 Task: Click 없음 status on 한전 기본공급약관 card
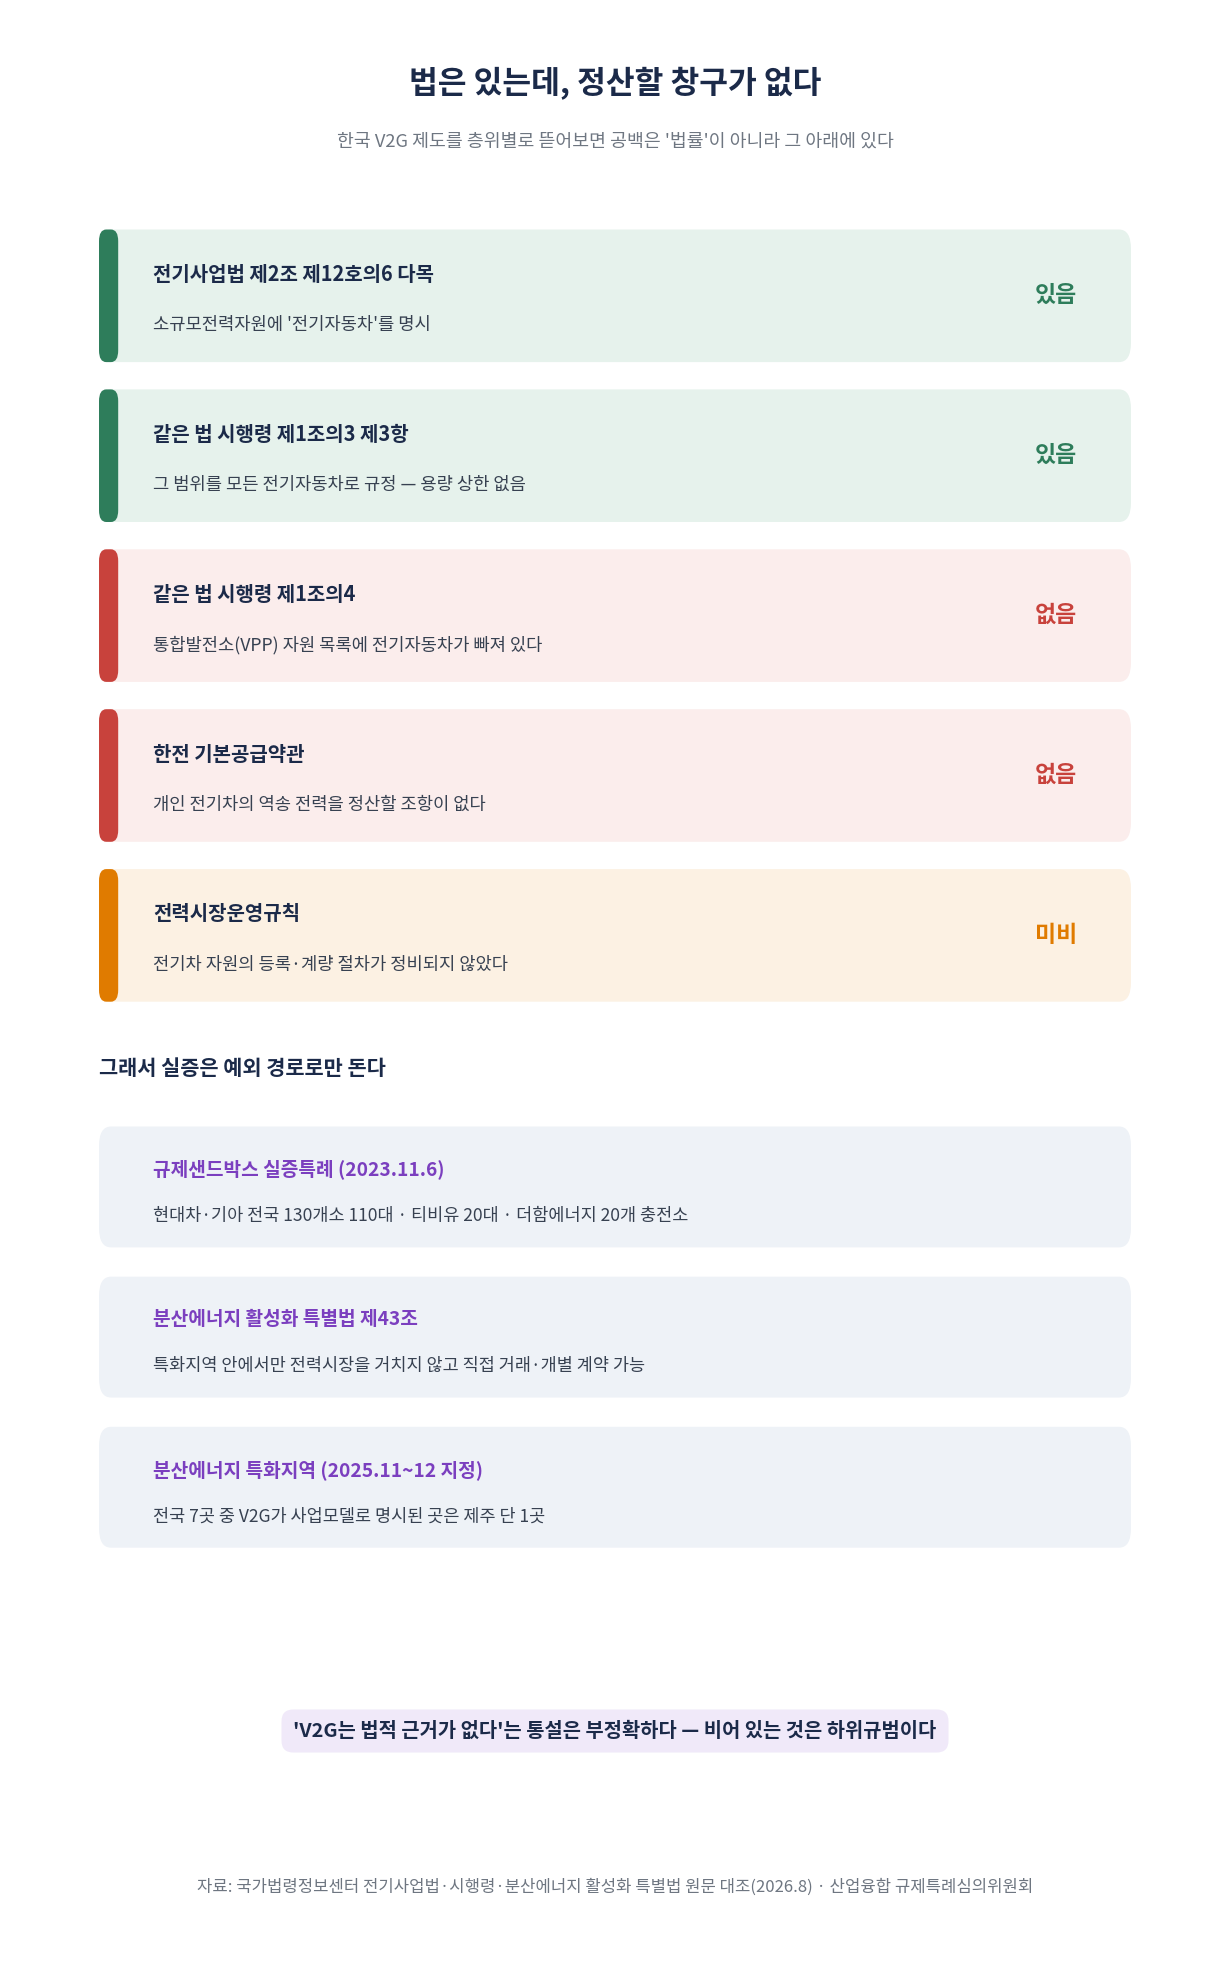pos(1055,774)
